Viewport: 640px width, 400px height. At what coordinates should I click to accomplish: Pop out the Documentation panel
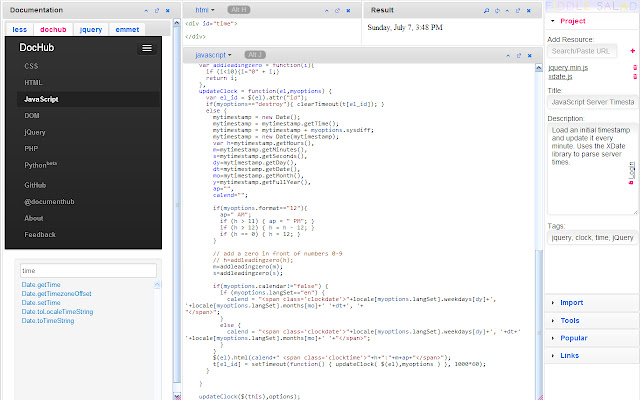pyautogui.click(x=157, y=11)
